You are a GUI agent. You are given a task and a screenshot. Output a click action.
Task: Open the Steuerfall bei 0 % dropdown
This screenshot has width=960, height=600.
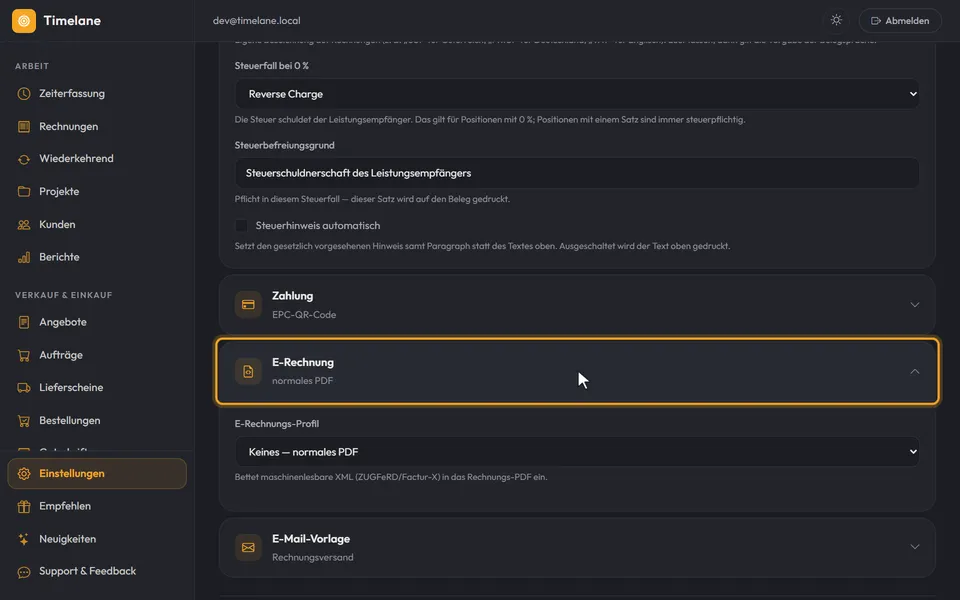click(x=577, y=94)
